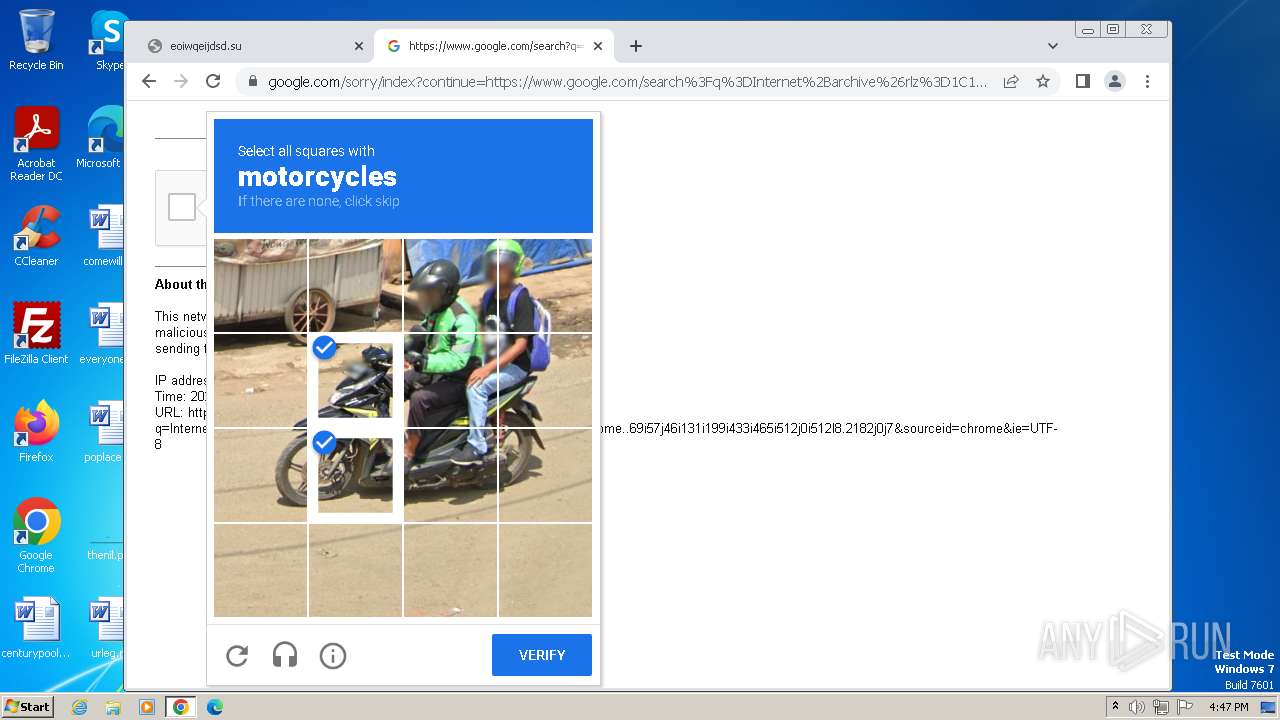Reload the page in Chrome
The width and height of the screenshot is (1280, 720).
pos(213,82)
